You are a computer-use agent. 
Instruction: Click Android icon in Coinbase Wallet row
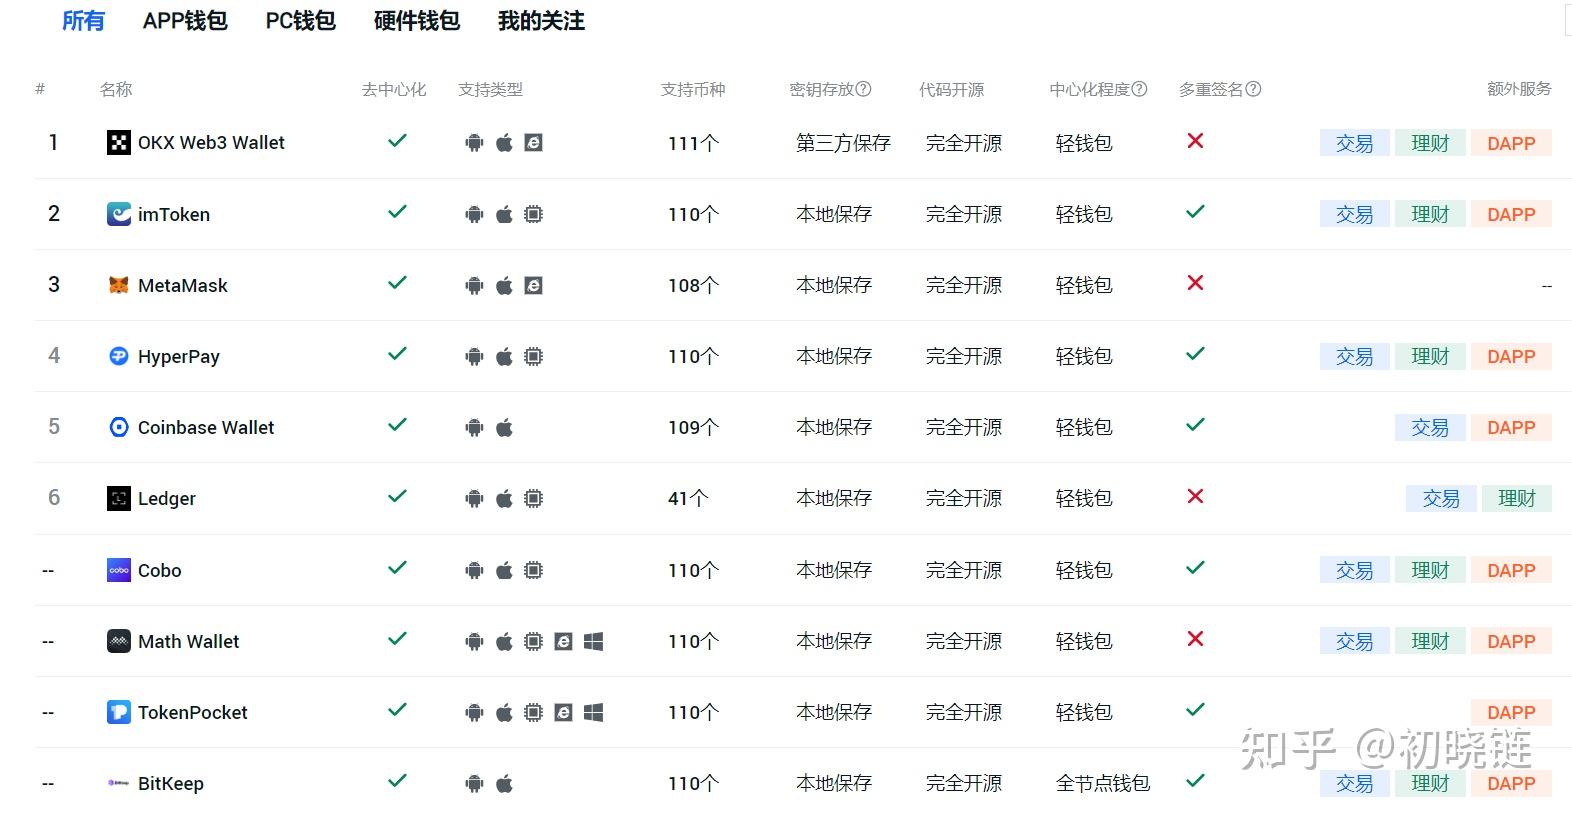click(474, 427)
